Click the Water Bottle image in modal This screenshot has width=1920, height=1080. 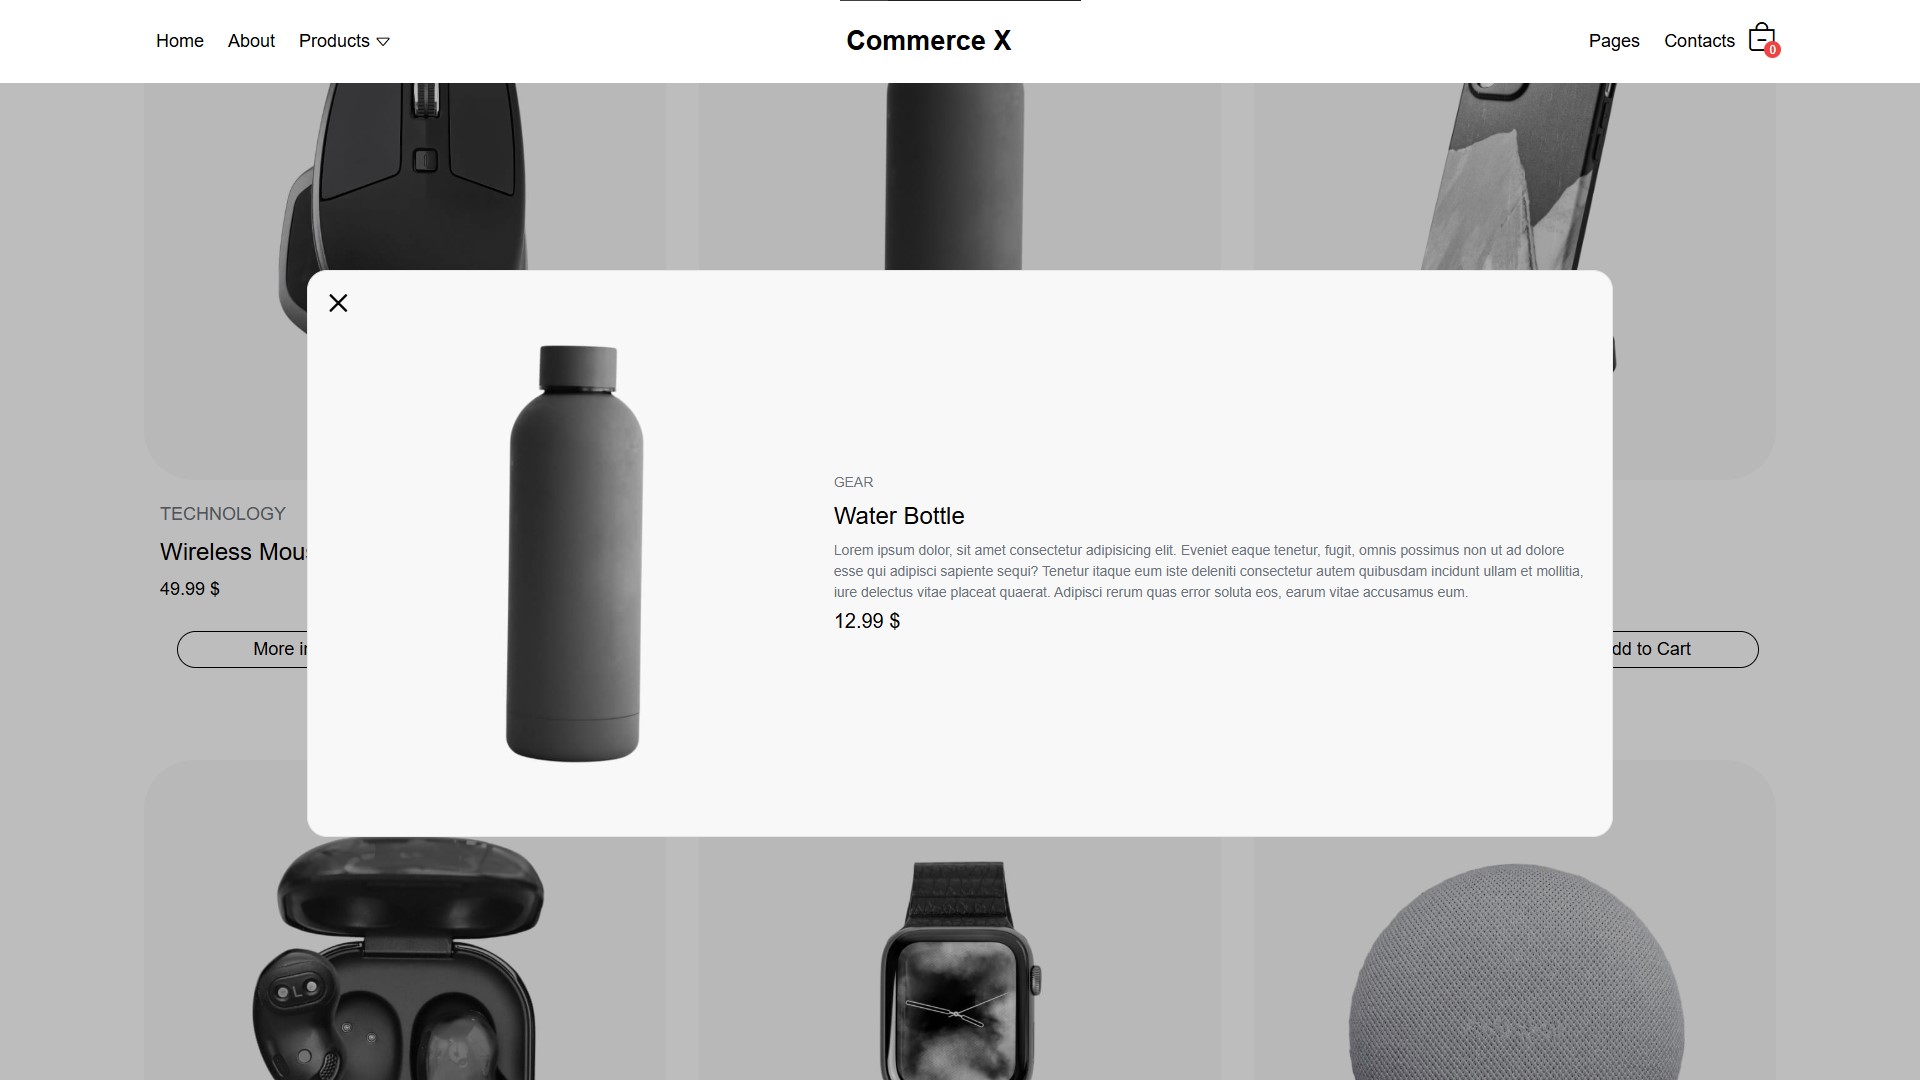point(574,553)
